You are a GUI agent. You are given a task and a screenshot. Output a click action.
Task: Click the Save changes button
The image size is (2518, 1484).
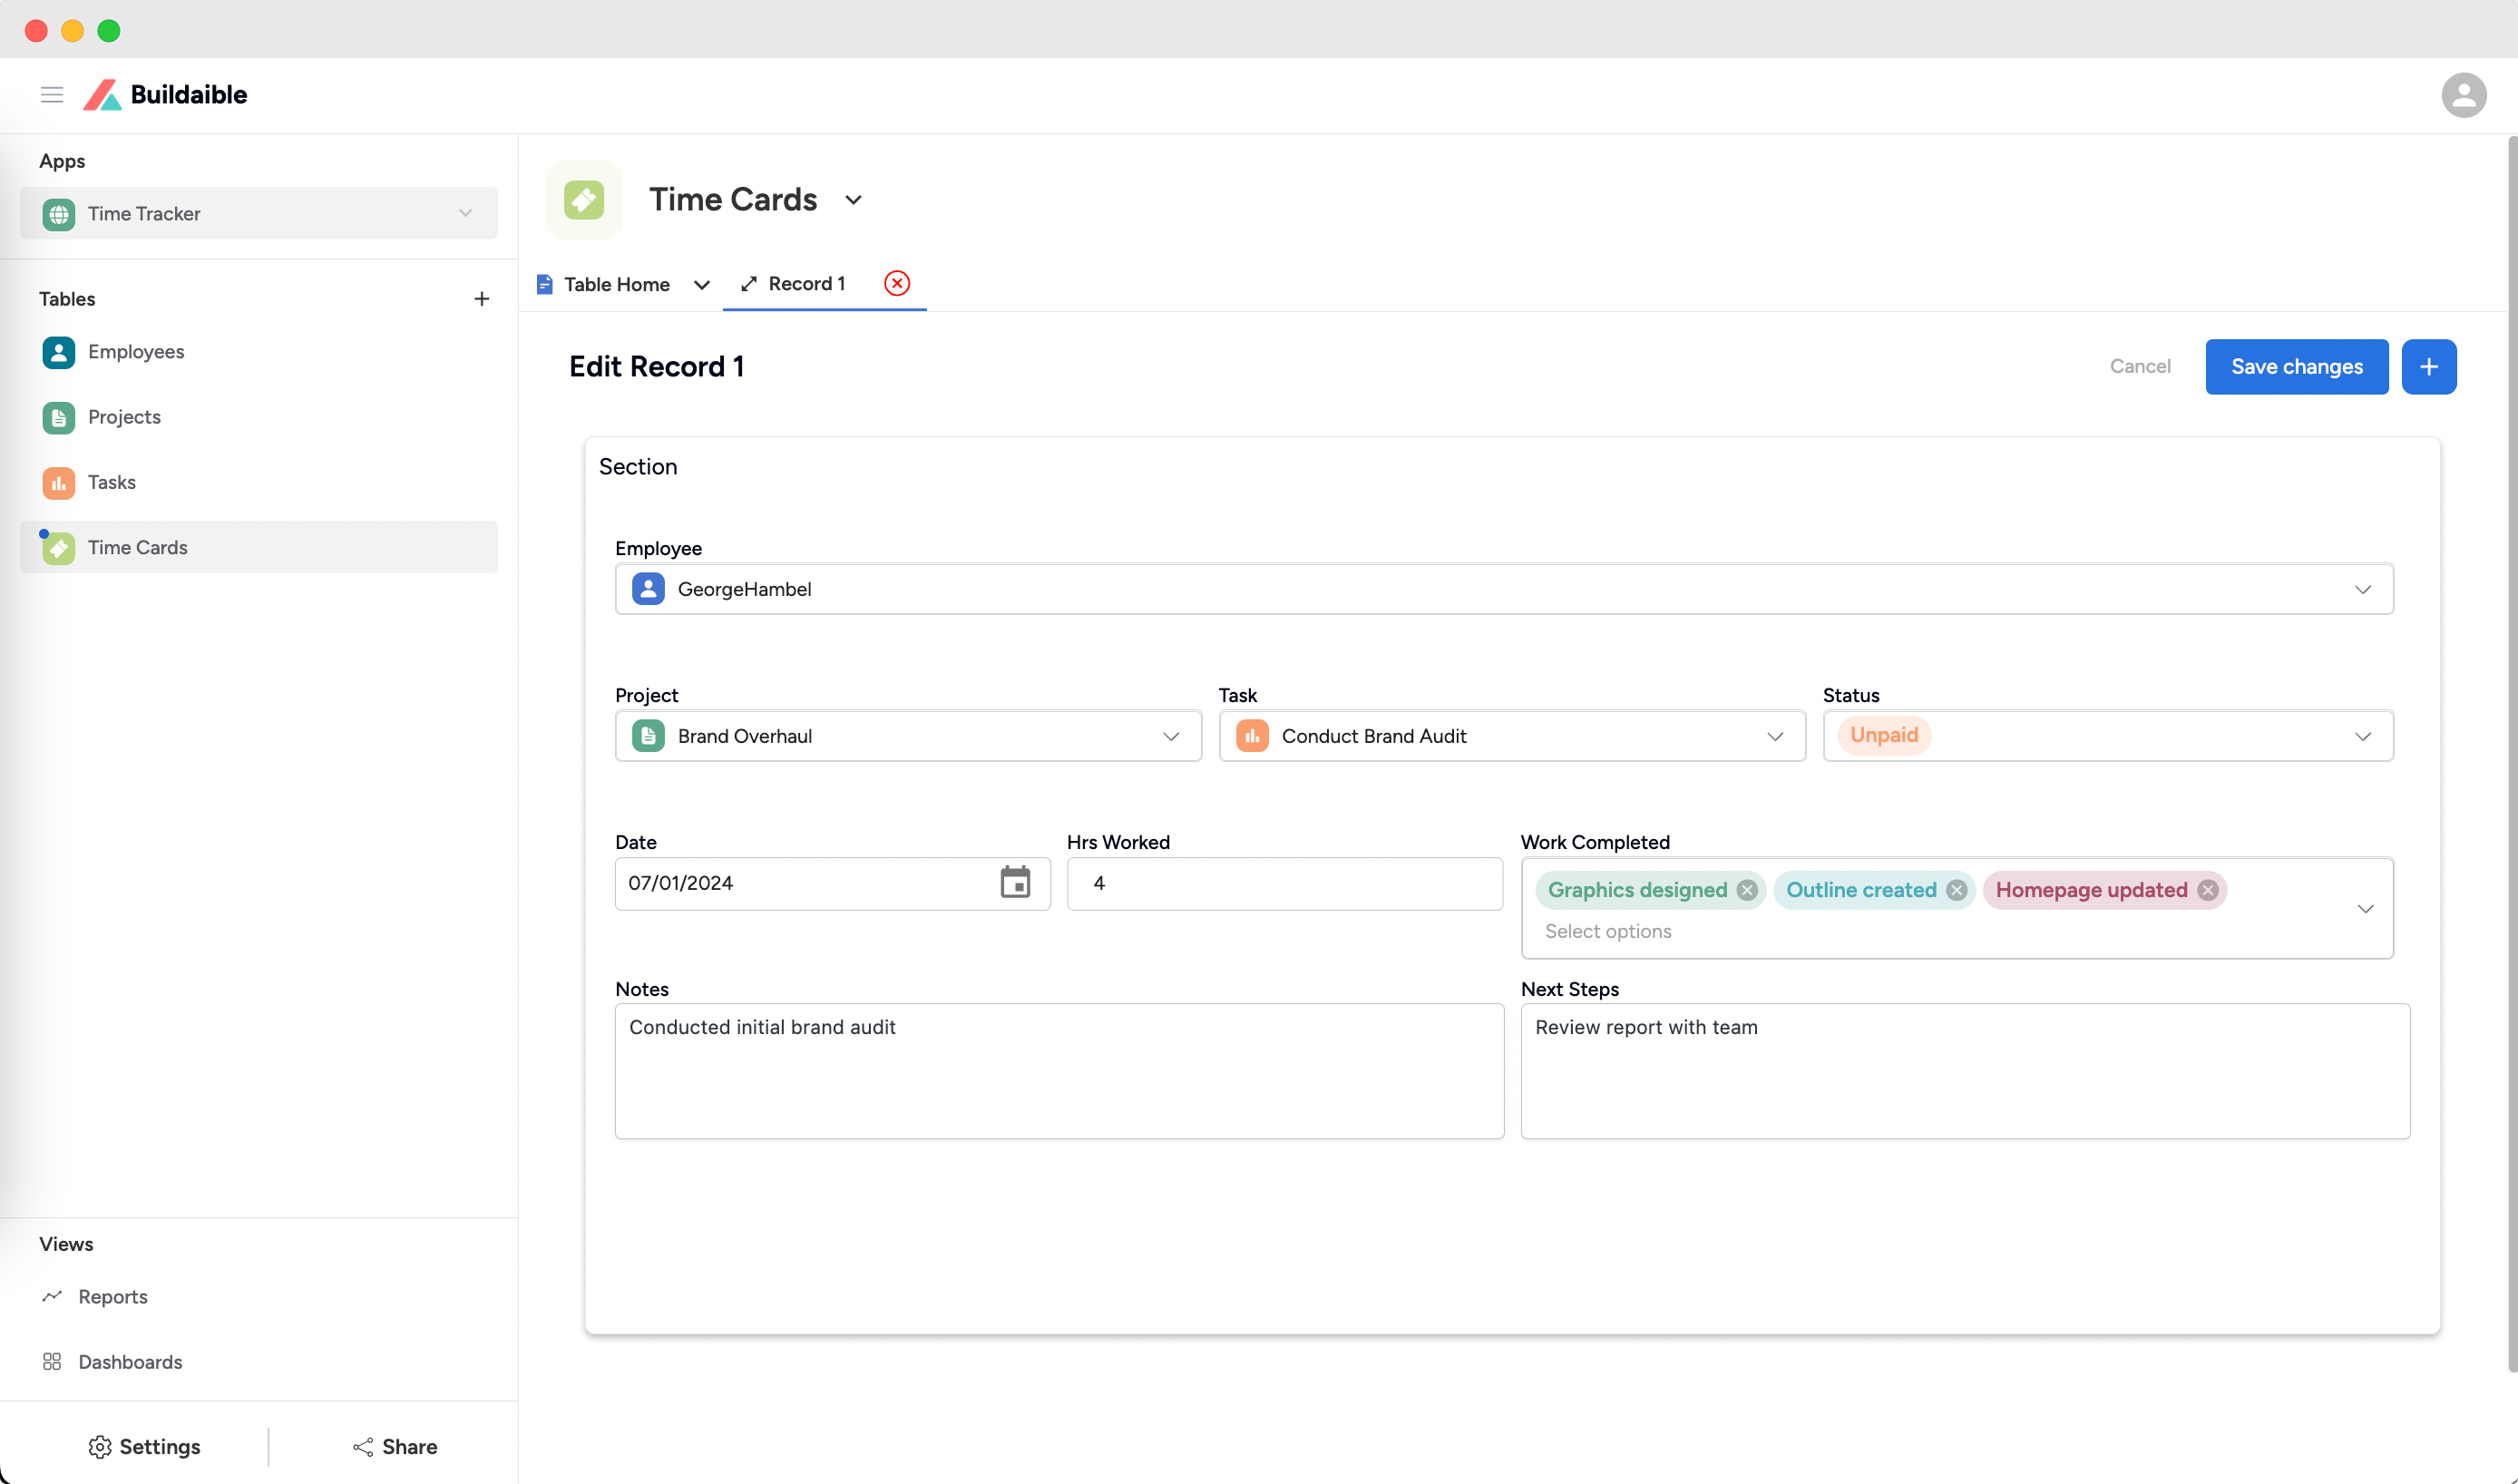(x=2297, y=367)
